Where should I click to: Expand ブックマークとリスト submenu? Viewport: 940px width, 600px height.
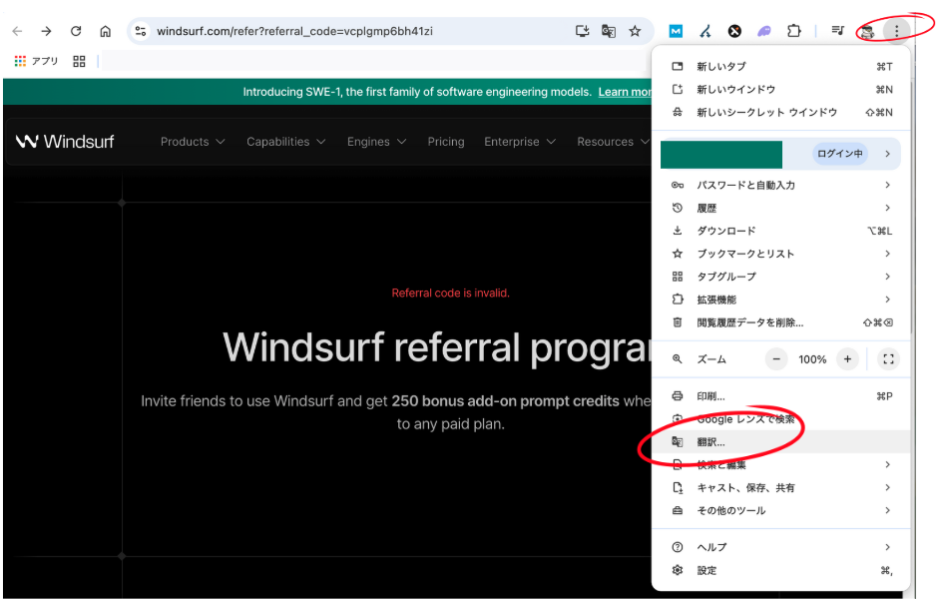point(781,254)
